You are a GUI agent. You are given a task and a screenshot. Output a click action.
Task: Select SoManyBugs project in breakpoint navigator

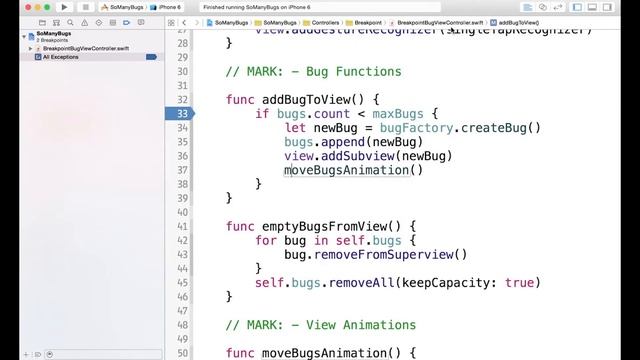[53, 33]
